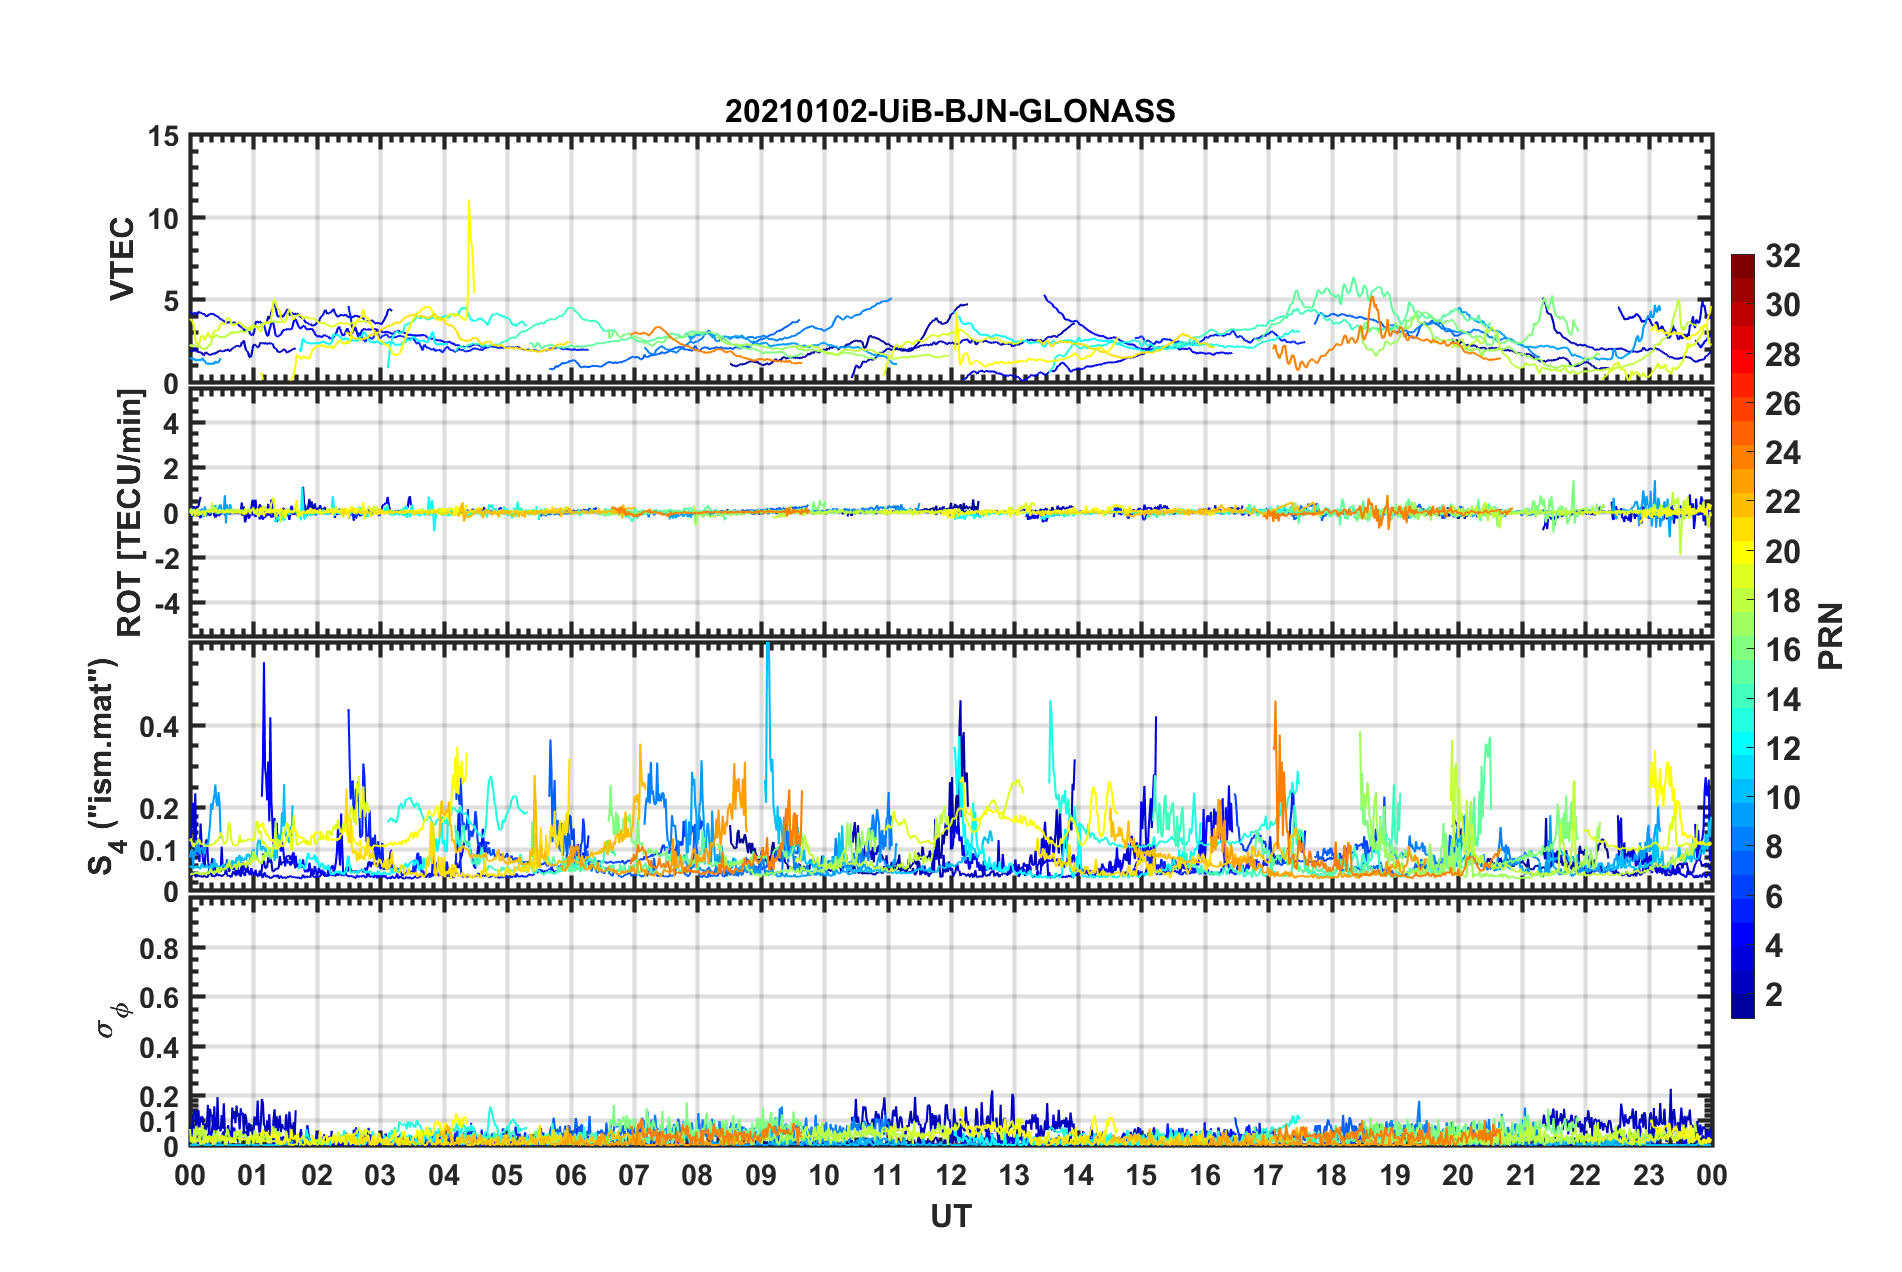Click inside the sigma-phi plot panel
The width and height of the screenshot is (1902, 1272).
tap(951, 1021)
